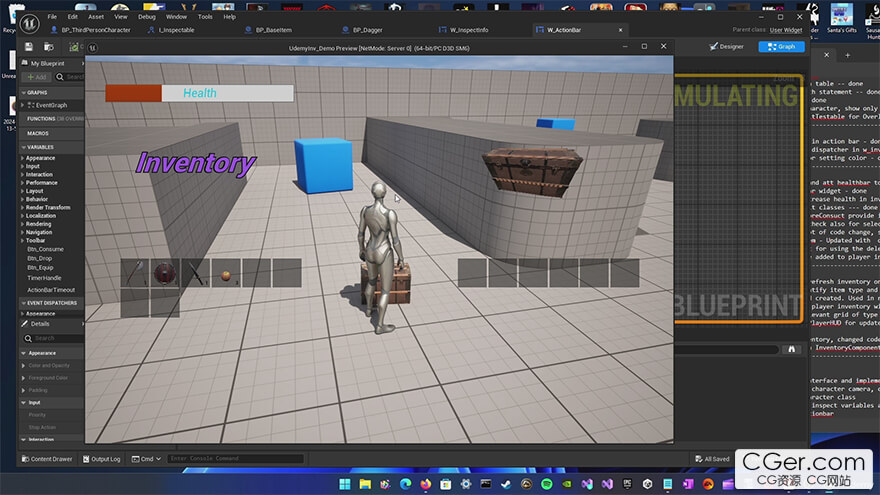
Task: Open the Tools menu
Action: [205, 17]
